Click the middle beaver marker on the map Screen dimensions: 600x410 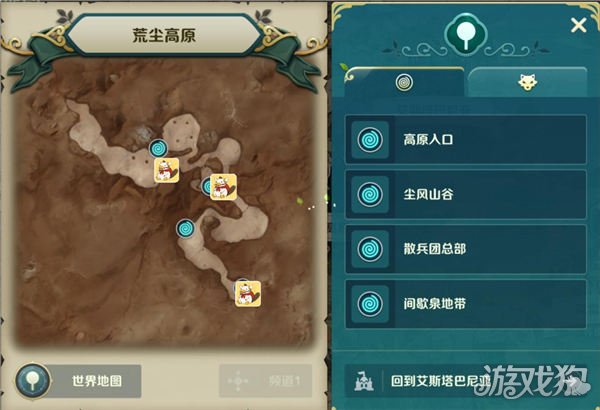click(x=223, y=187)
